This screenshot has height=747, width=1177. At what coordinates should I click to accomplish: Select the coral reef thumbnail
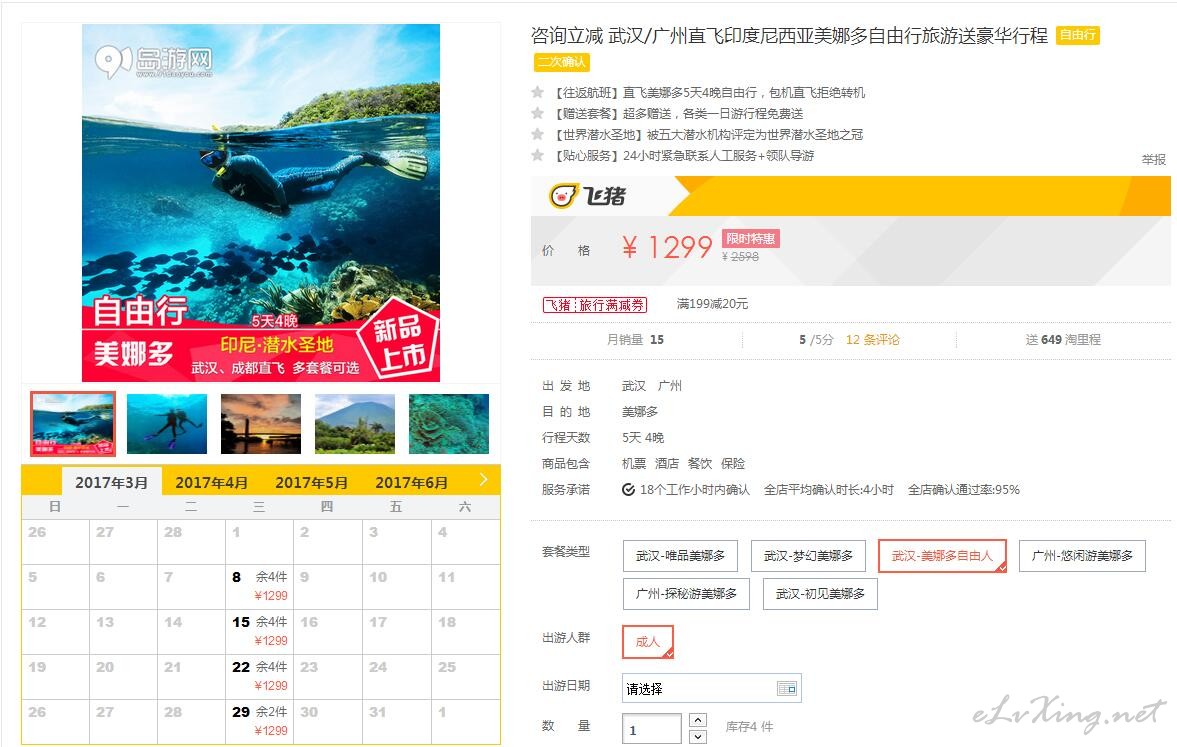449,424
